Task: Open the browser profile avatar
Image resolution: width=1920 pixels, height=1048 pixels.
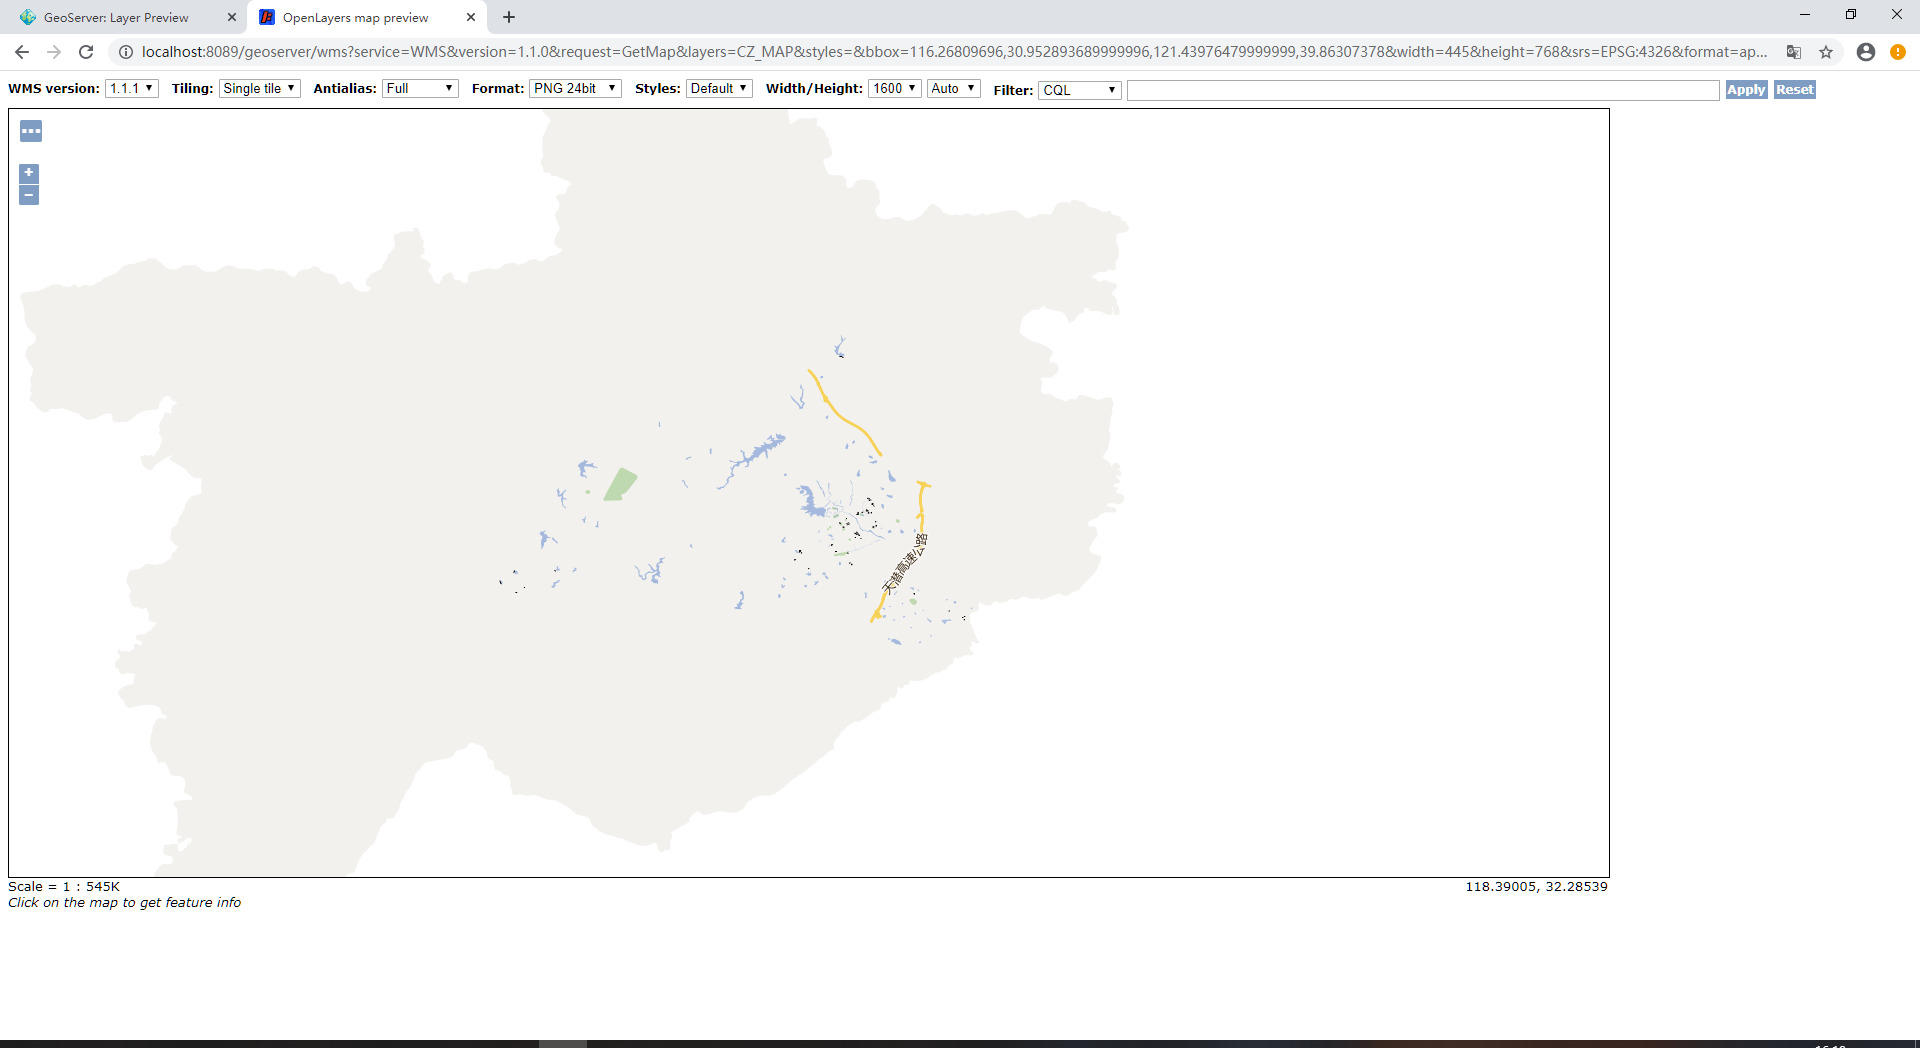Action: [x=1866, y=52]
